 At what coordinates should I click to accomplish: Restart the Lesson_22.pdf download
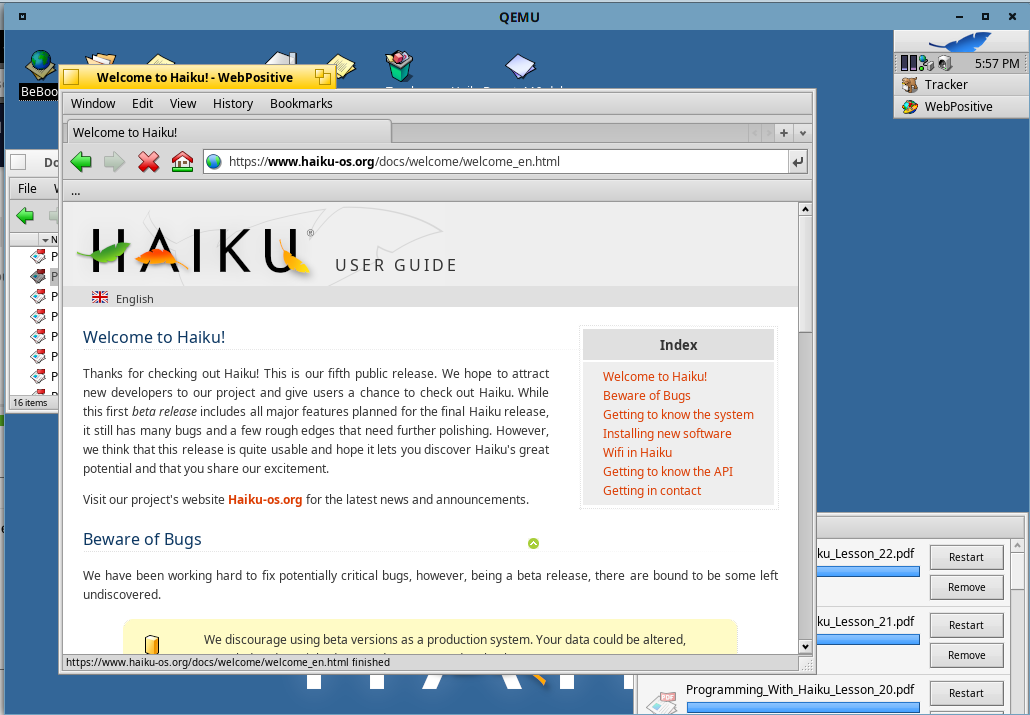966,557
